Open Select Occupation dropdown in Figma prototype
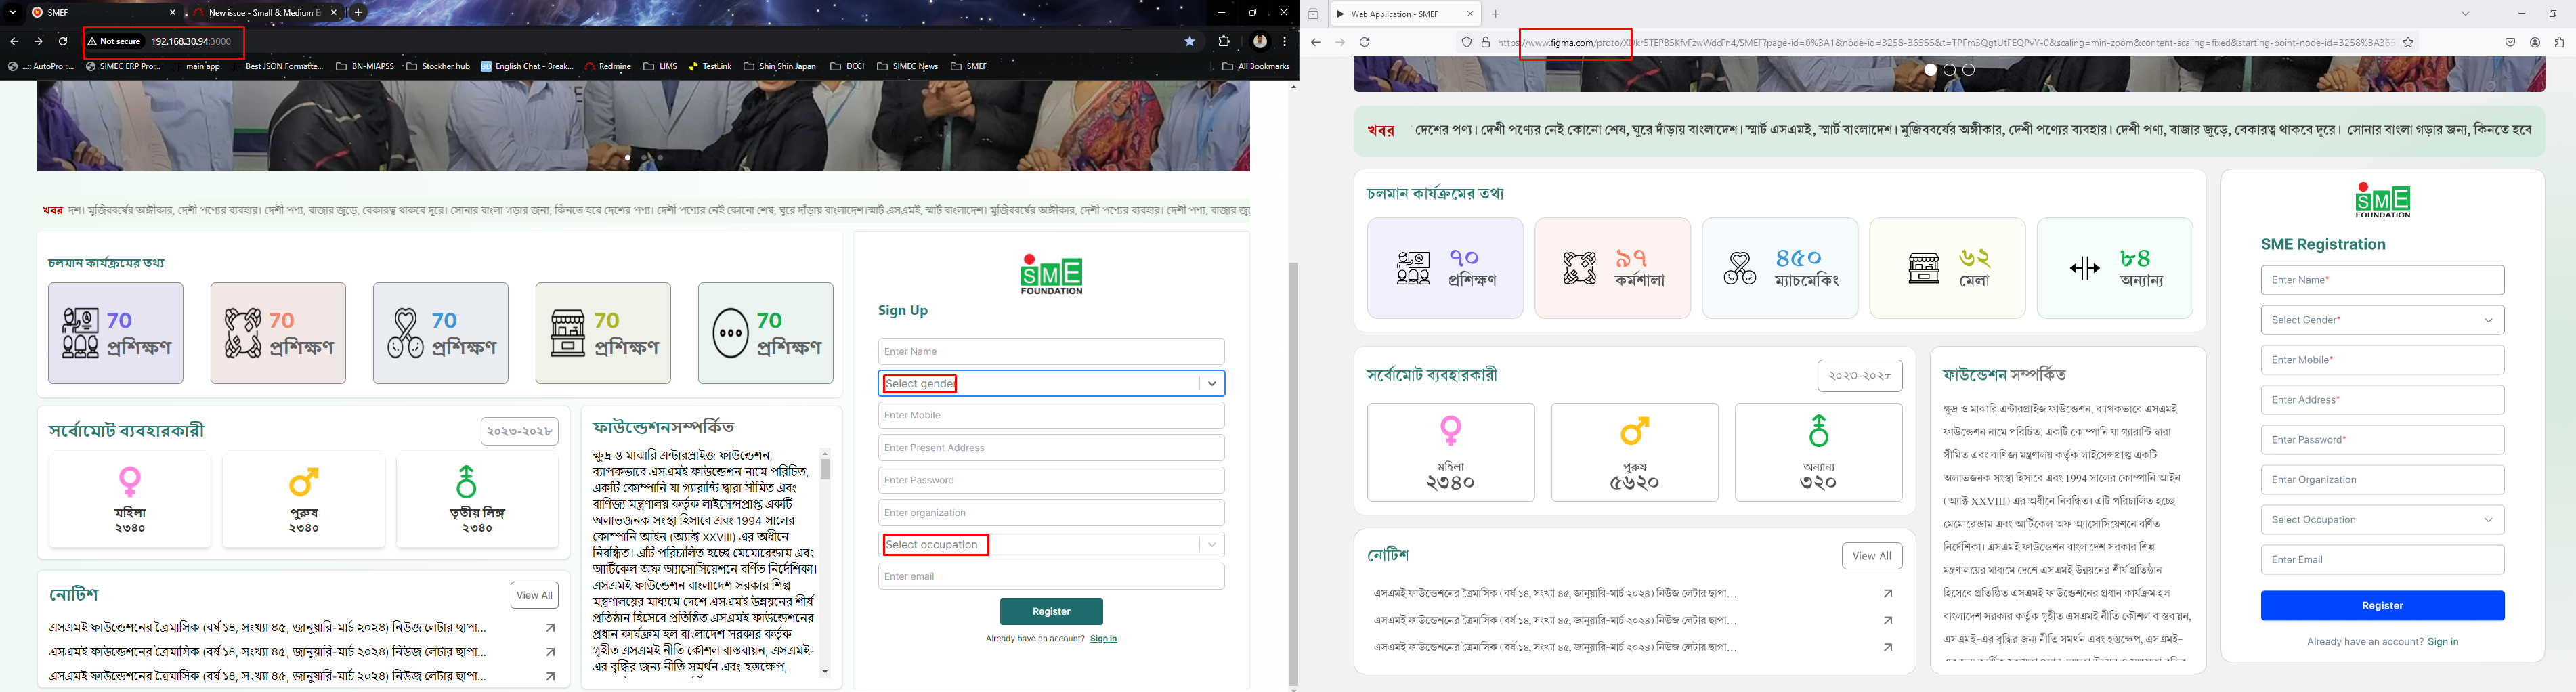Screen dimensions: 2576x692 [2382, 520]
